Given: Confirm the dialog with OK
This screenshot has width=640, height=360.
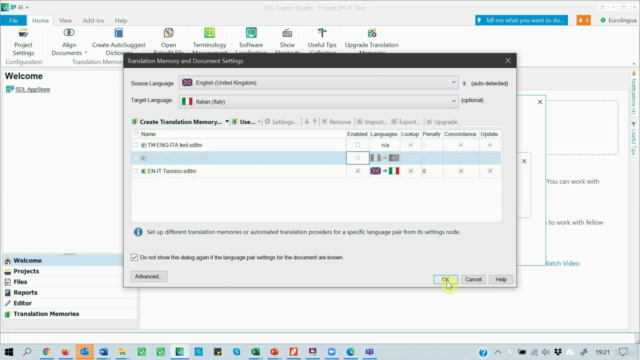Looking at the screenshot, I should [x=445, y=279].
